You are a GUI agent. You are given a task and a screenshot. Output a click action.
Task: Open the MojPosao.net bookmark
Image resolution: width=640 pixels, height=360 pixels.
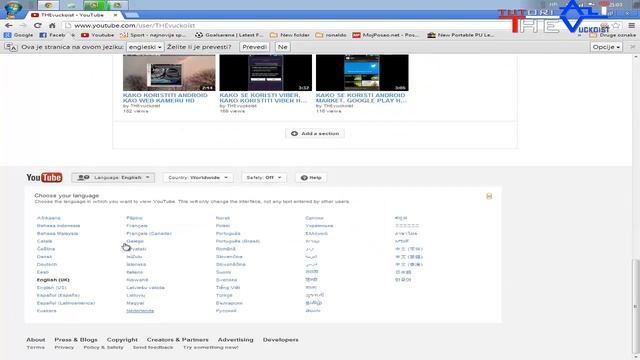coord(386,35)
